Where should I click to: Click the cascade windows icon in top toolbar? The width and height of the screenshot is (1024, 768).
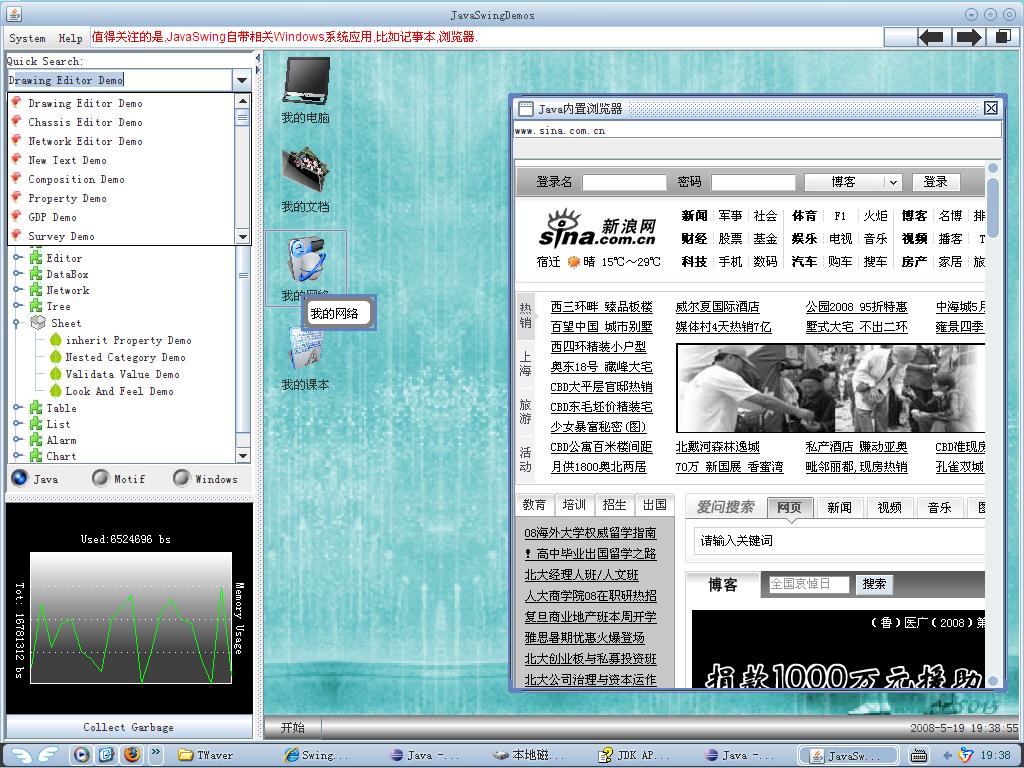(1002, 37)
